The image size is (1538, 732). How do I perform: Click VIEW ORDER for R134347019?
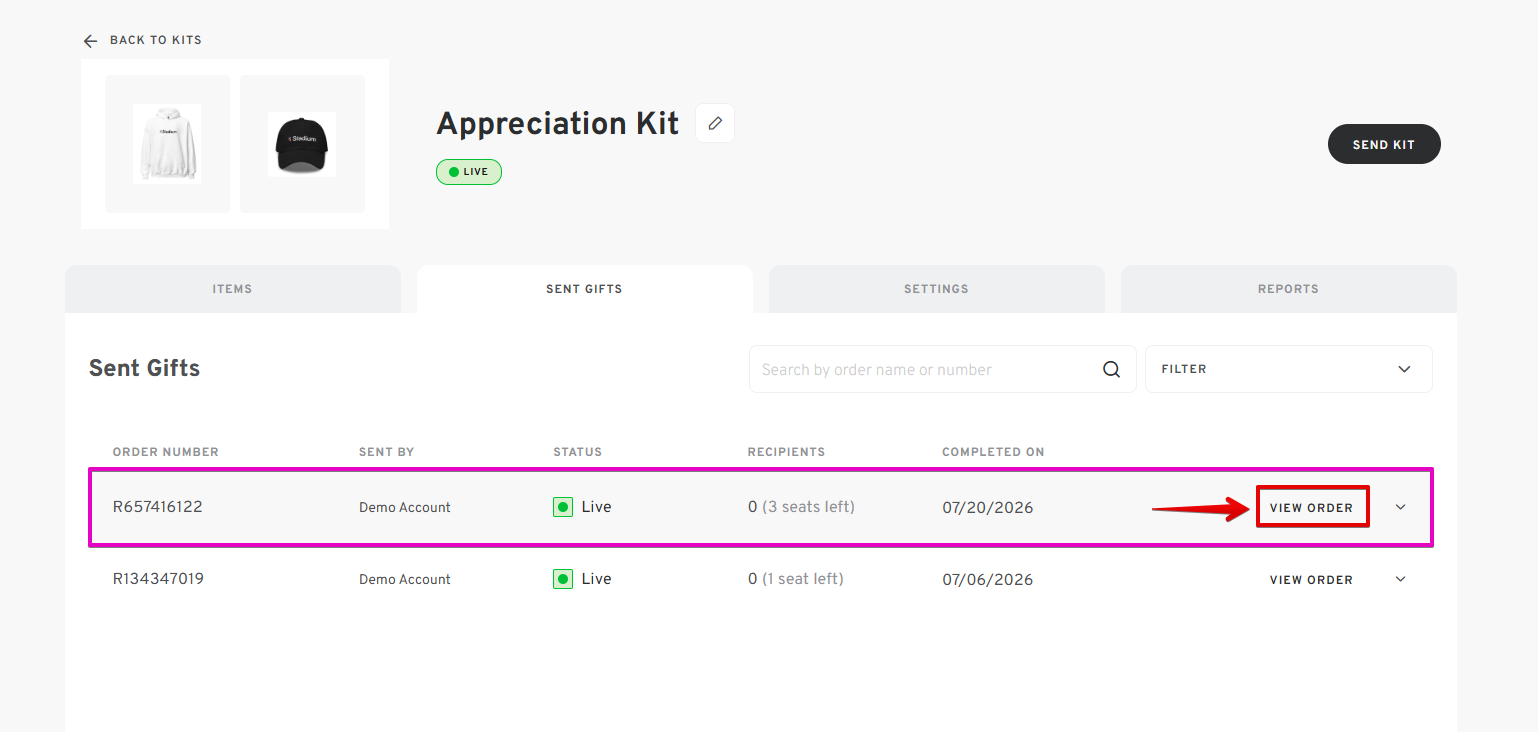(x=1311, y=580)
